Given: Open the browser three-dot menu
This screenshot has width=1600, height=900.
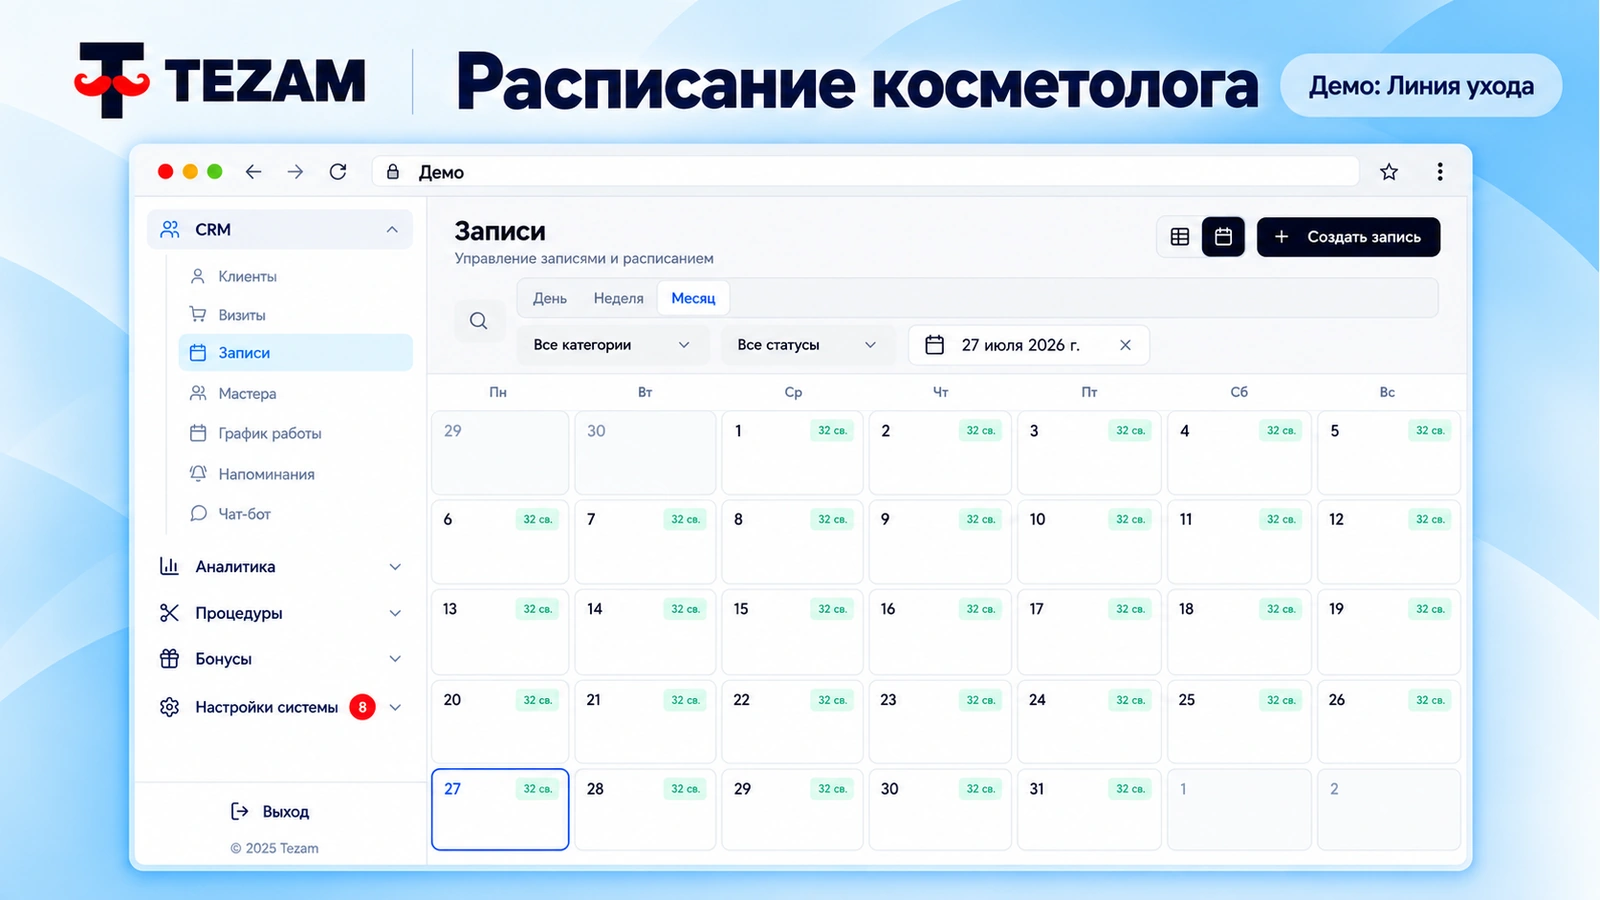Looking at the screenshot, I should [1440, 172].
